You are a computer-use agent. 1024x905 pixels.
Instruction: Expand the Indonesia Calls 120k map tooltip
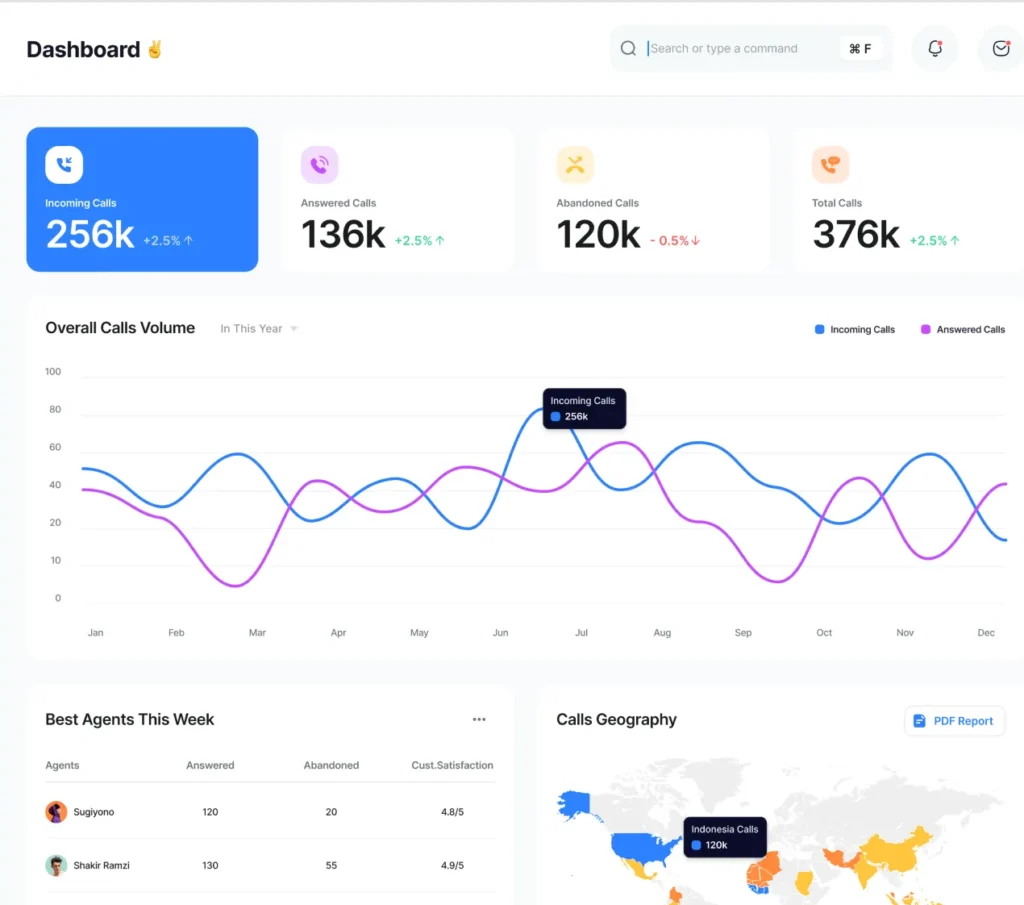724,836
